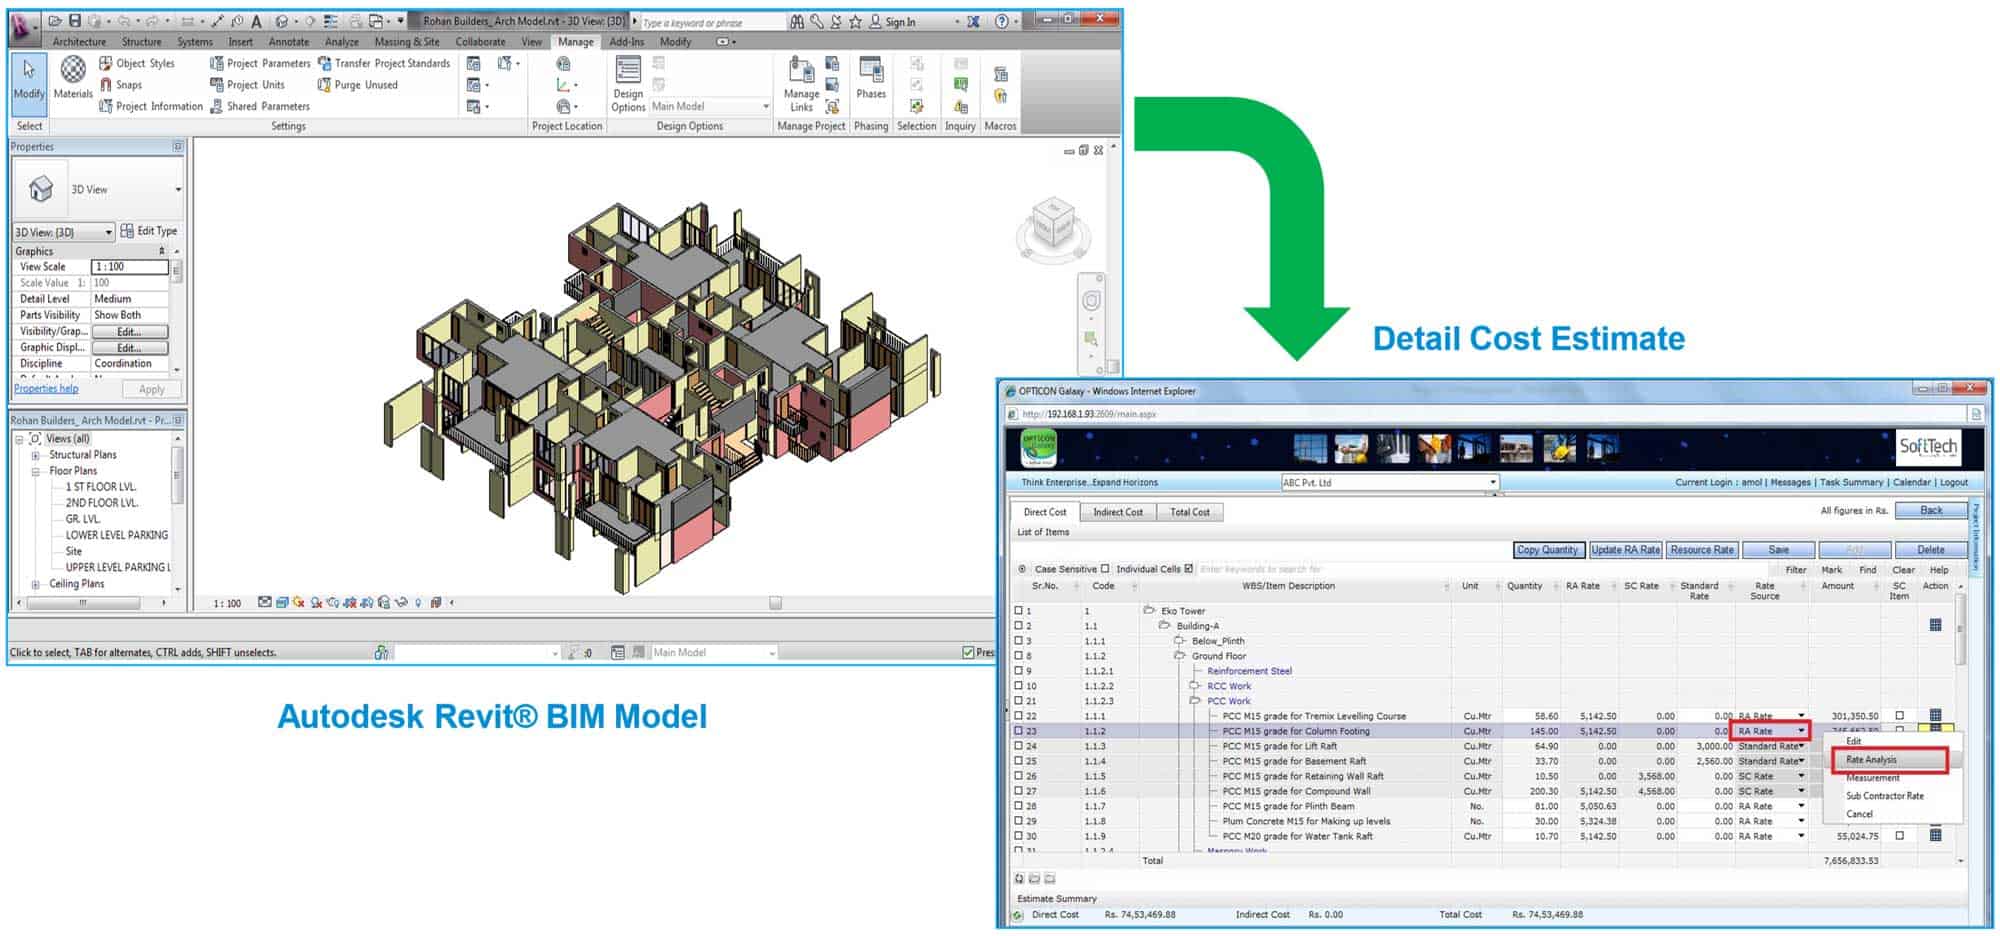Choose Rate Analysis from the context menu
2000x936 pixels.
point(1890,760)
